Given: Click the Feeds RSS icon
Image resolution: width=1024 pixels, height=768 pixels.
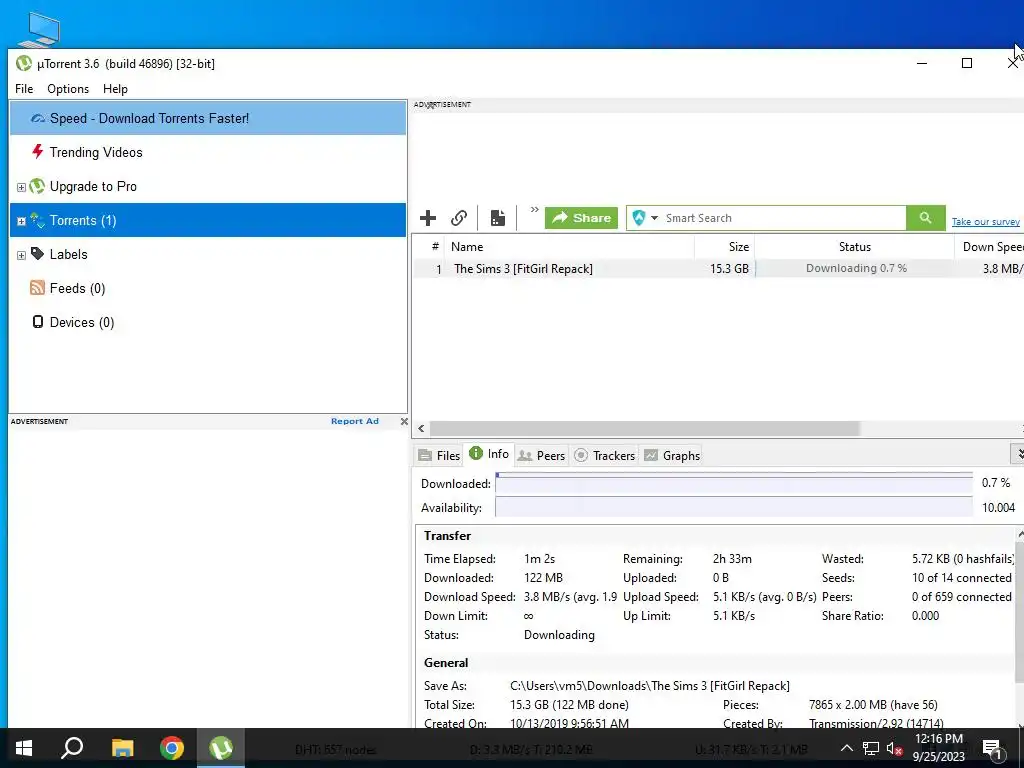Looking at the screenshot, I should click(x=37, y=287).
